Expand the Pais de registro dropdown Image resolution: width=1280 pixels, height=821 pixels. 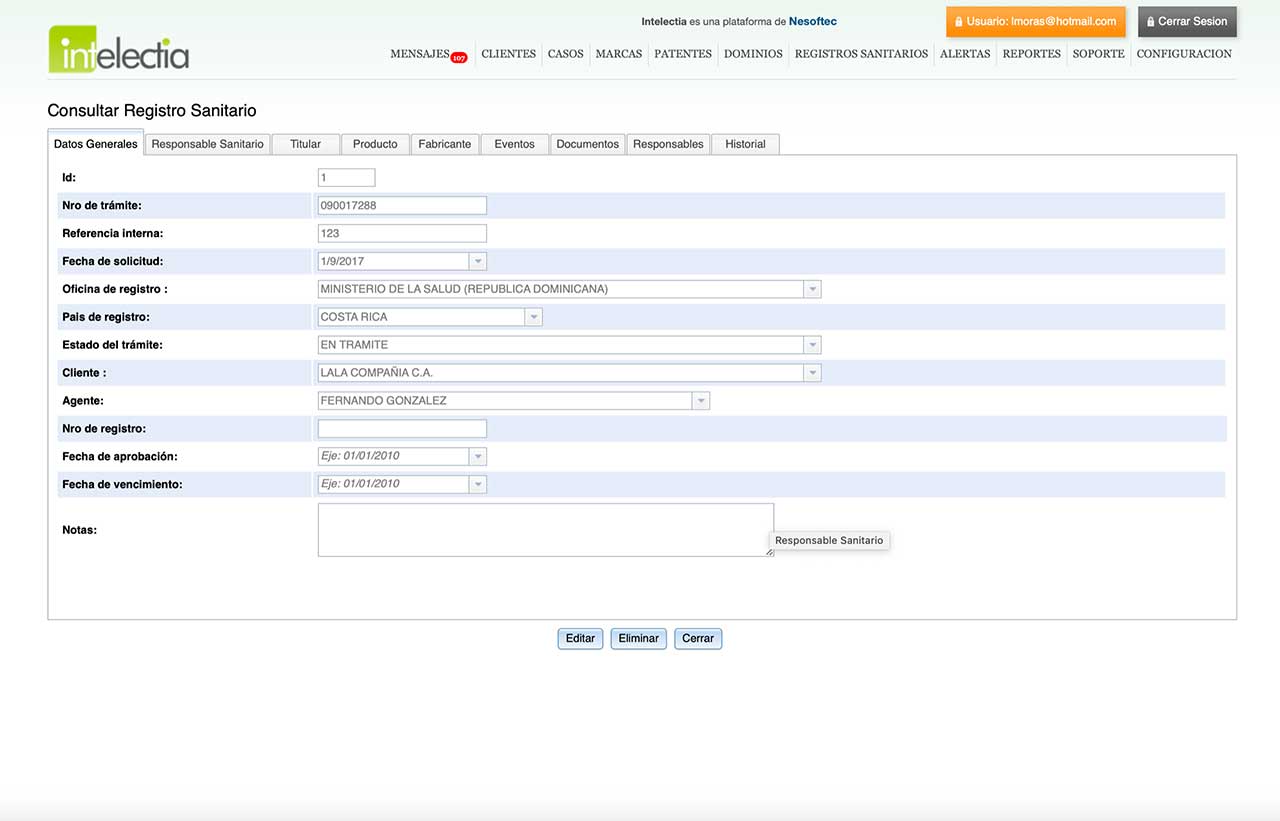coord(534,317)
